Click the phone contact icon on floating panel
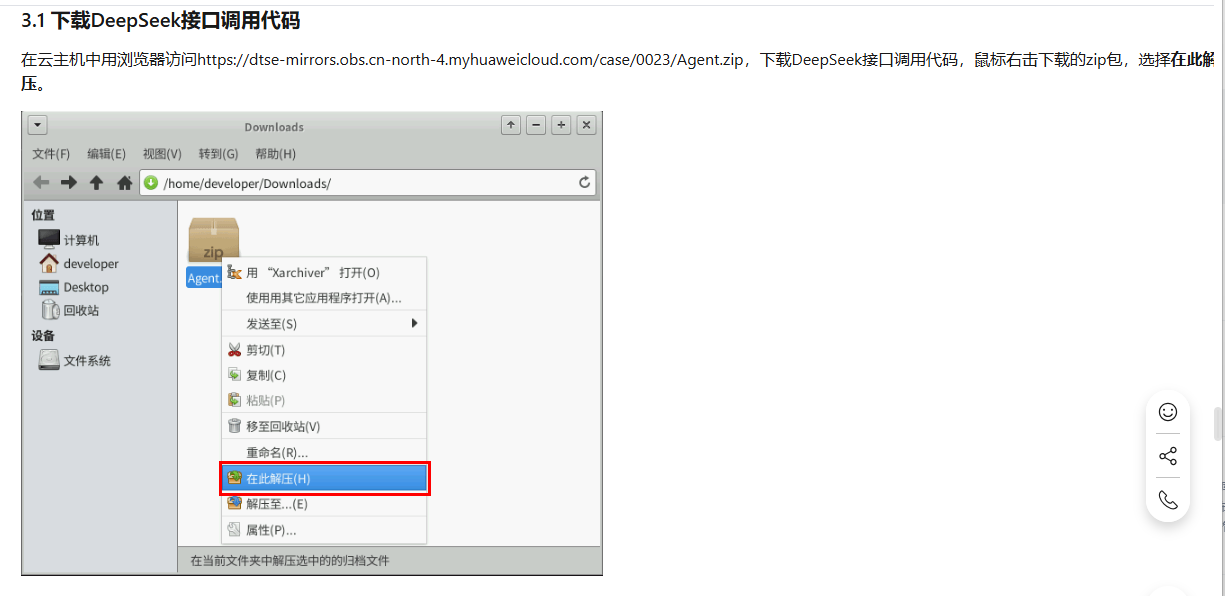 click(x=1168, y=500)
